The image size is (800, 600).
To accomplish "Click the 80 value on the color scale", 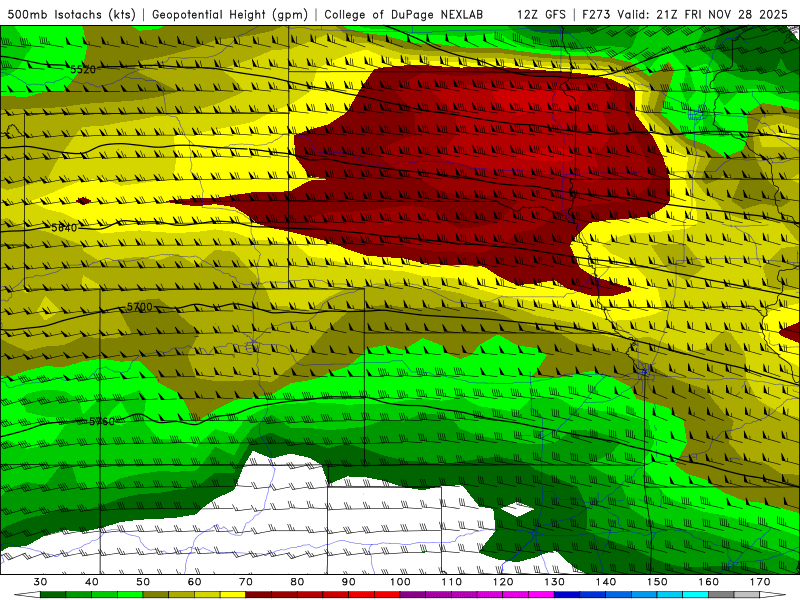I will pyautogui.click(x=297, y=582).
